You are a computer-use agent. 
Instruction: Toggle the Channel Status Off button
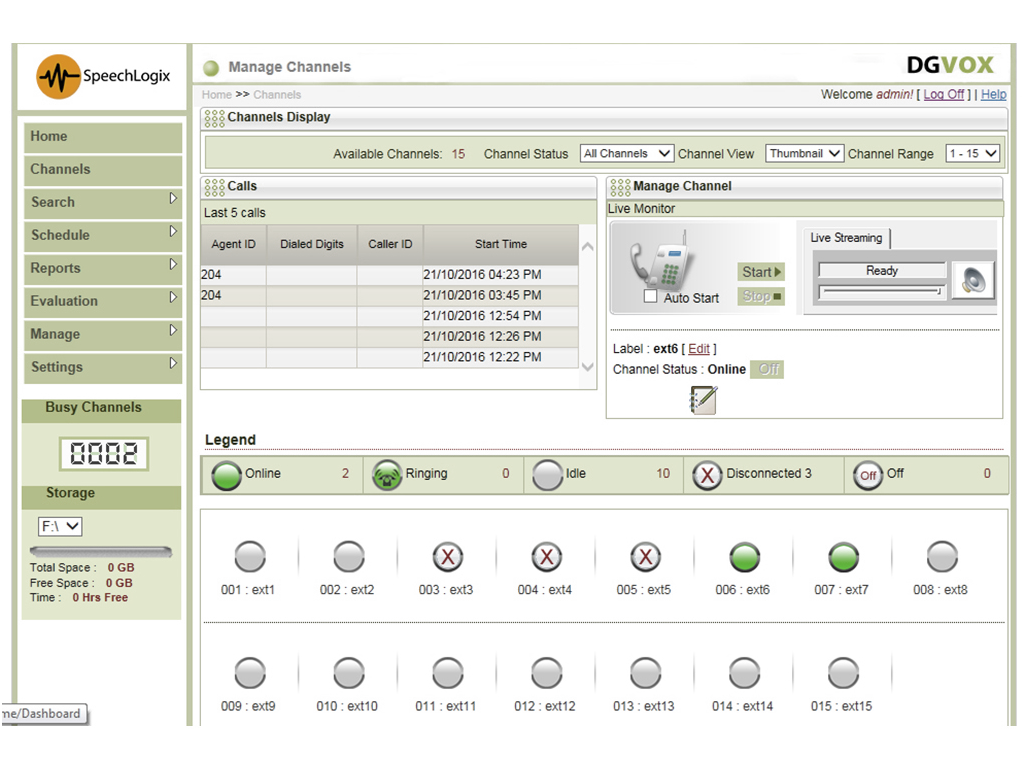click(767, 369)
